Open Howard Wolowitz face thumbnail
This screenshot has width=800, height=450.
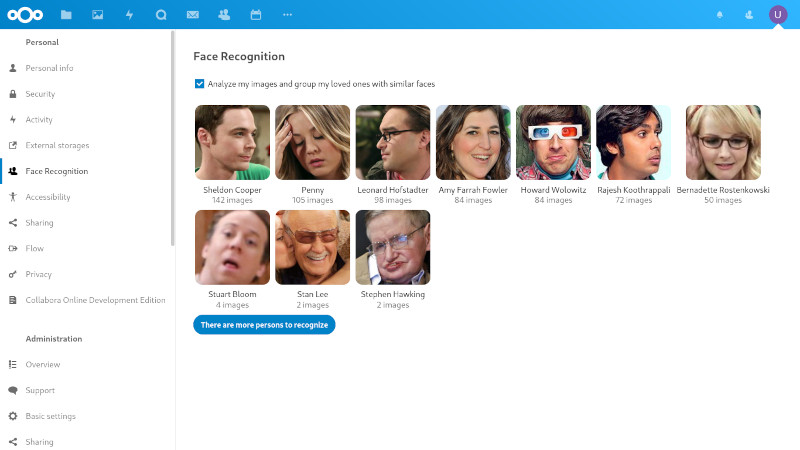pyautogui.click(x=553, y=142)
